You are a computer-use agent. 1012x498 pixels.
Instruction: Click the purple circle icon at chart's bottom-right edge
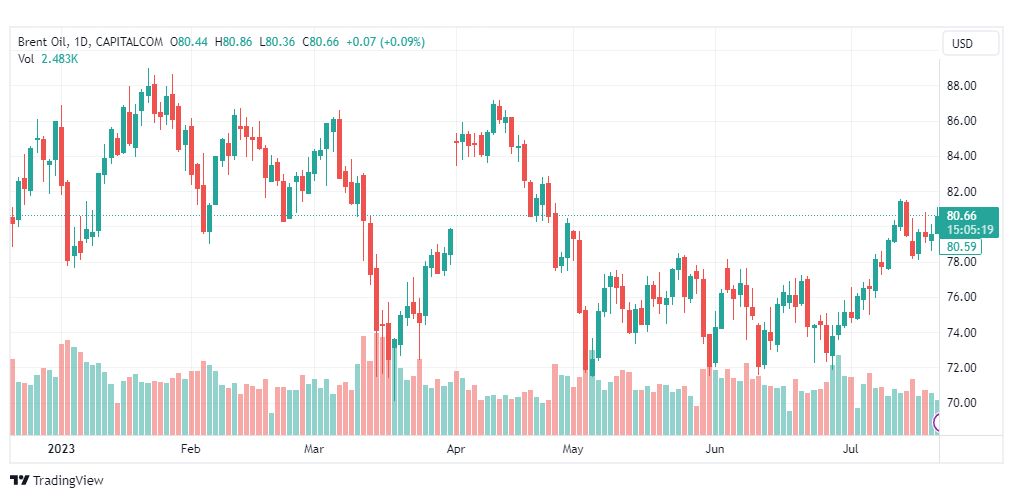click(x=937, y=422)
